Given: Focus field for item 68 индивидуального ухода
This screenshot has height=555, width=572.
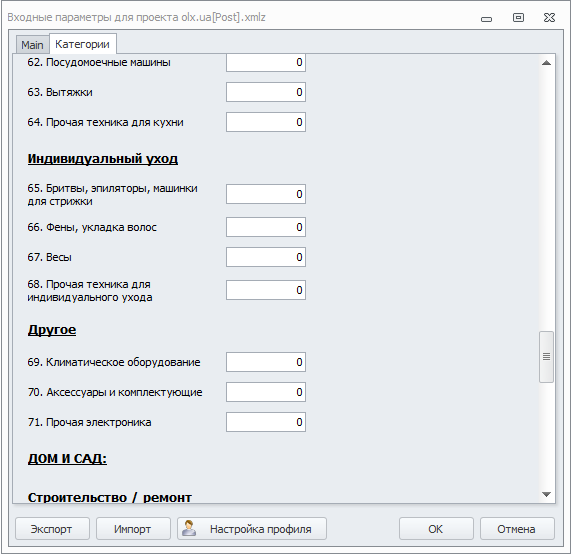Looking at the screenshot, I should coord(266,290).
